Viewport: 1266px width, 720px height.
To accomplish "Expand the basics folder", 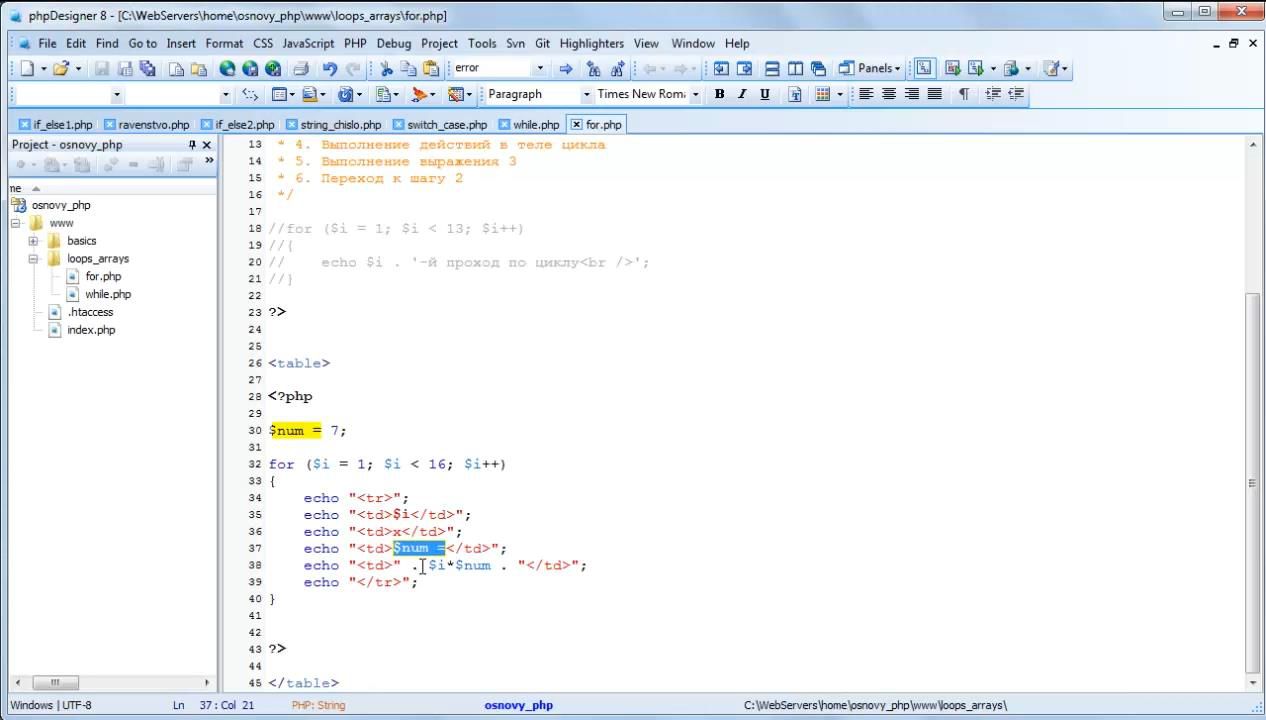I will [33, 241].
